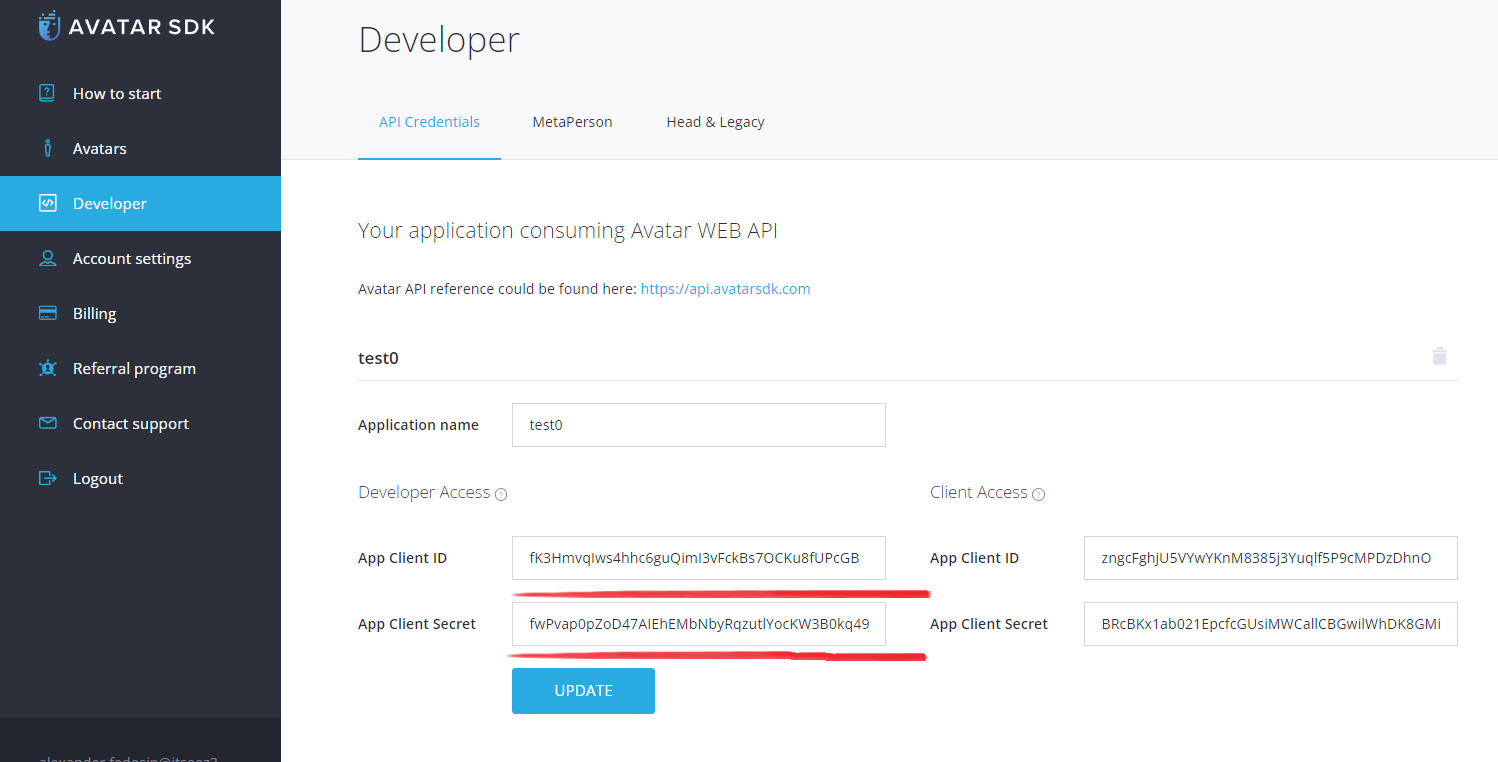The width and height of the screenshot is (1498, 762).
Task: Switch to Head & Legacy tab
Action: 715,122
